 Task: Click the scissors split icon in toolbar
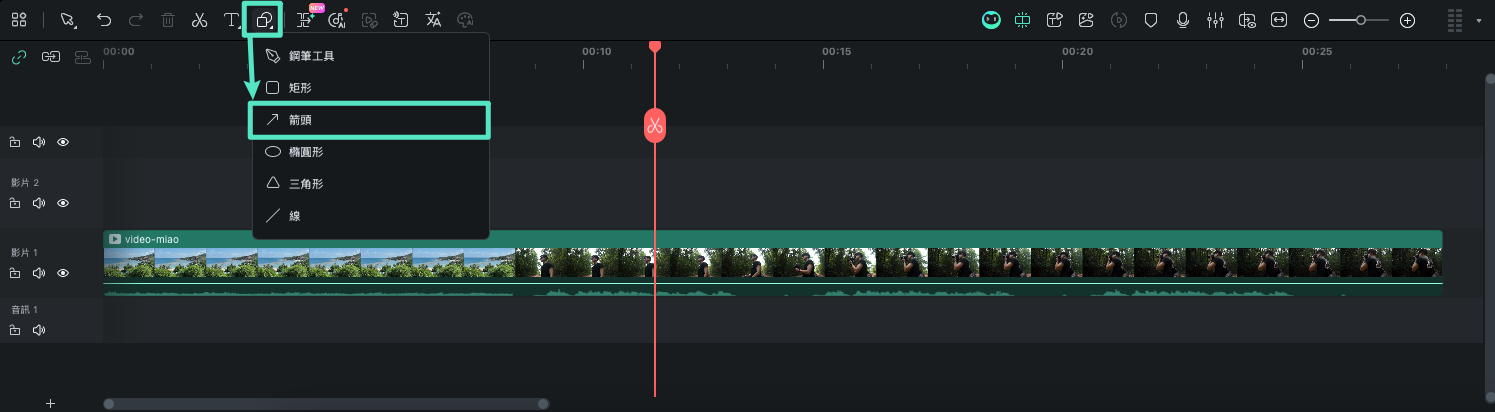[199, 20]
